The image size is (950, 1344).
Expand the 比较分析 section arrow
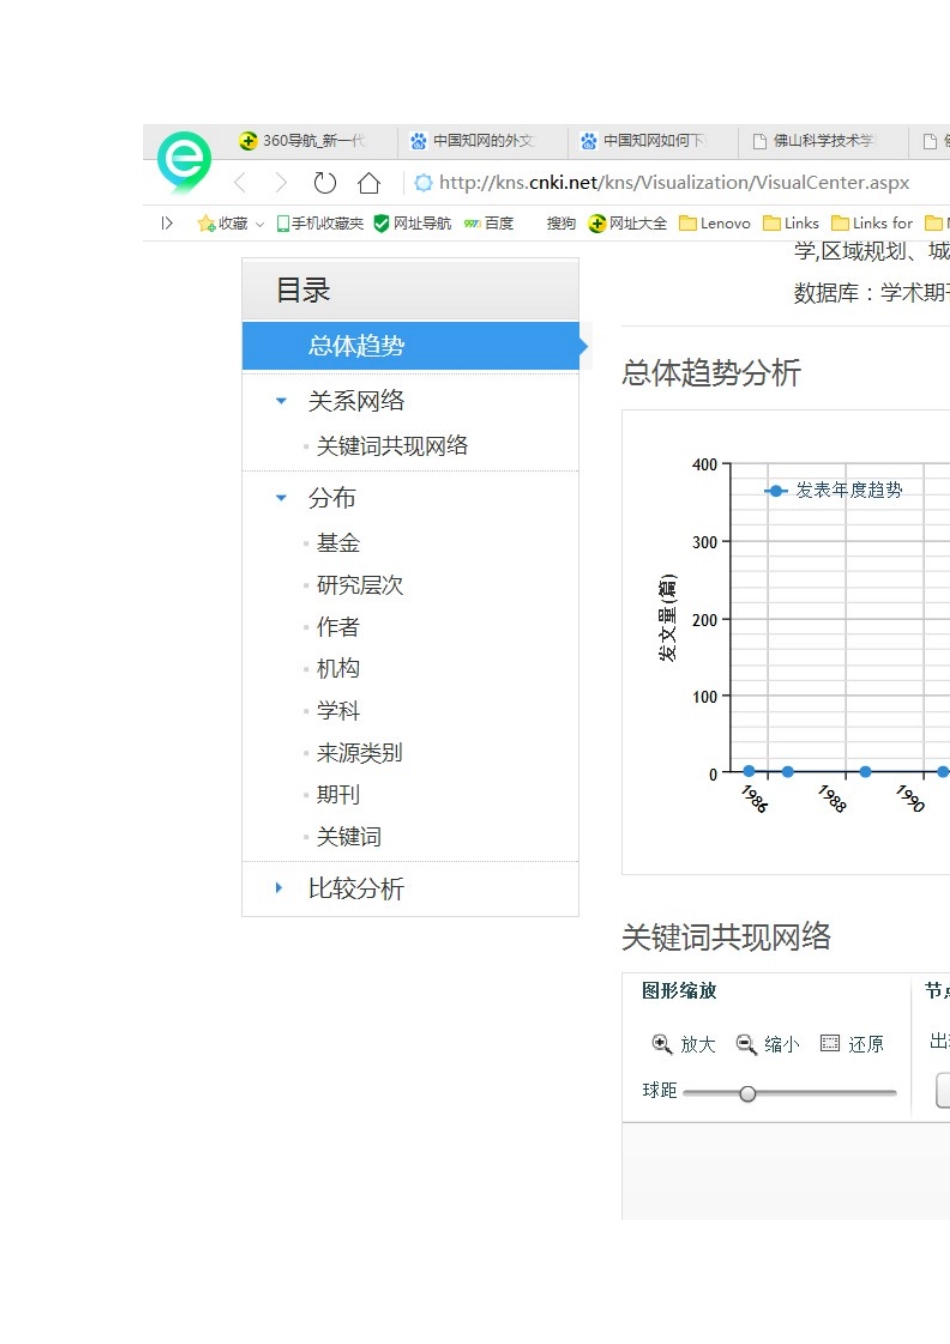coord(279,888)
